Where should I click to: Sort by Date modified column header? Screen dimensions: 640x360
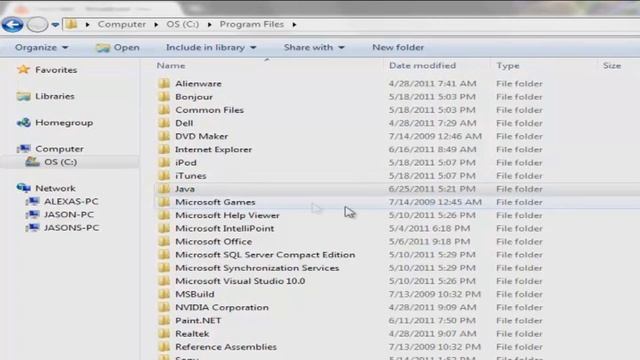click(x=422, y=66)
